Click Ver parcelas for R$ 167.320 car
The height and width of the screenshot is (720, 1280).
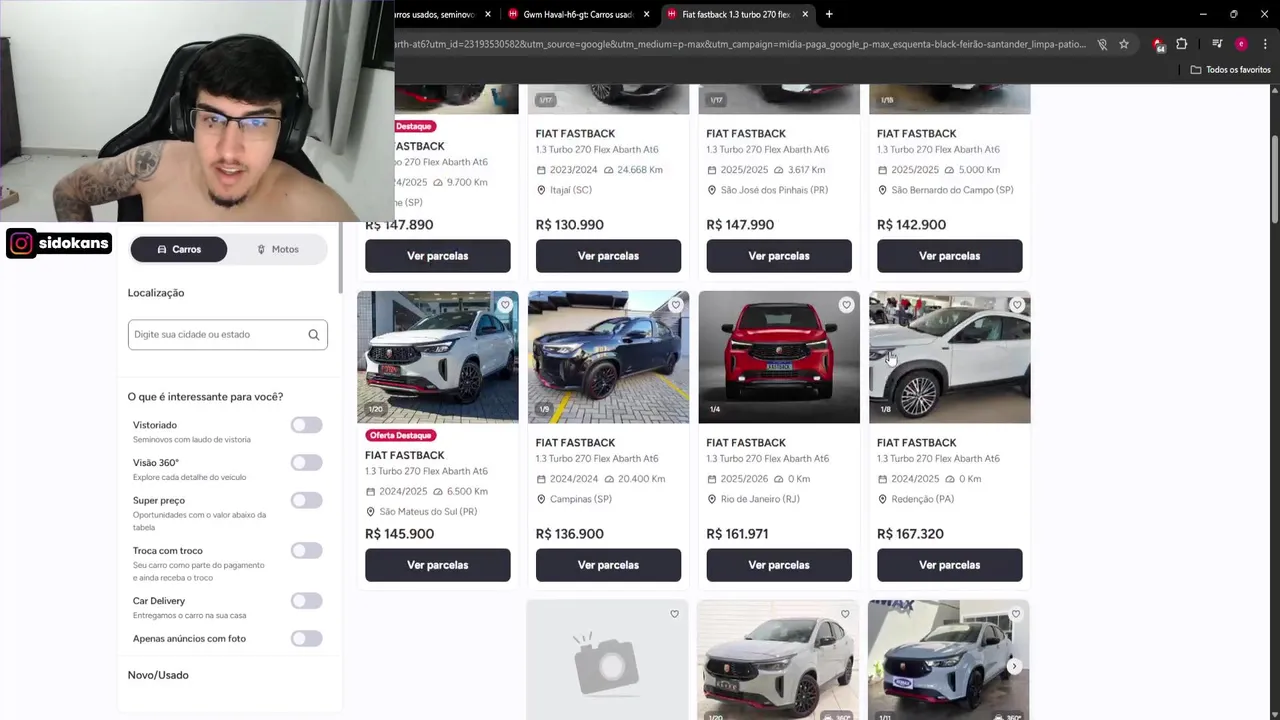(949, 565)
